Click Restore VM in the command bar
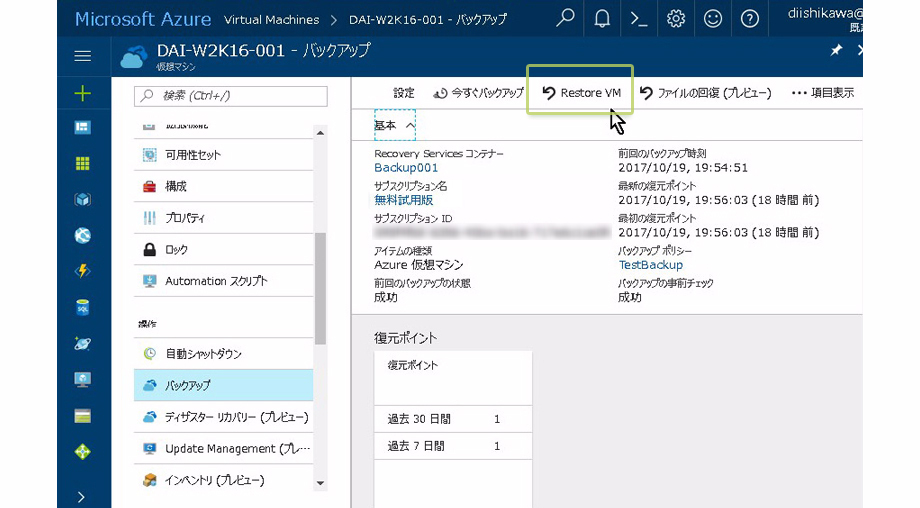 581,93
